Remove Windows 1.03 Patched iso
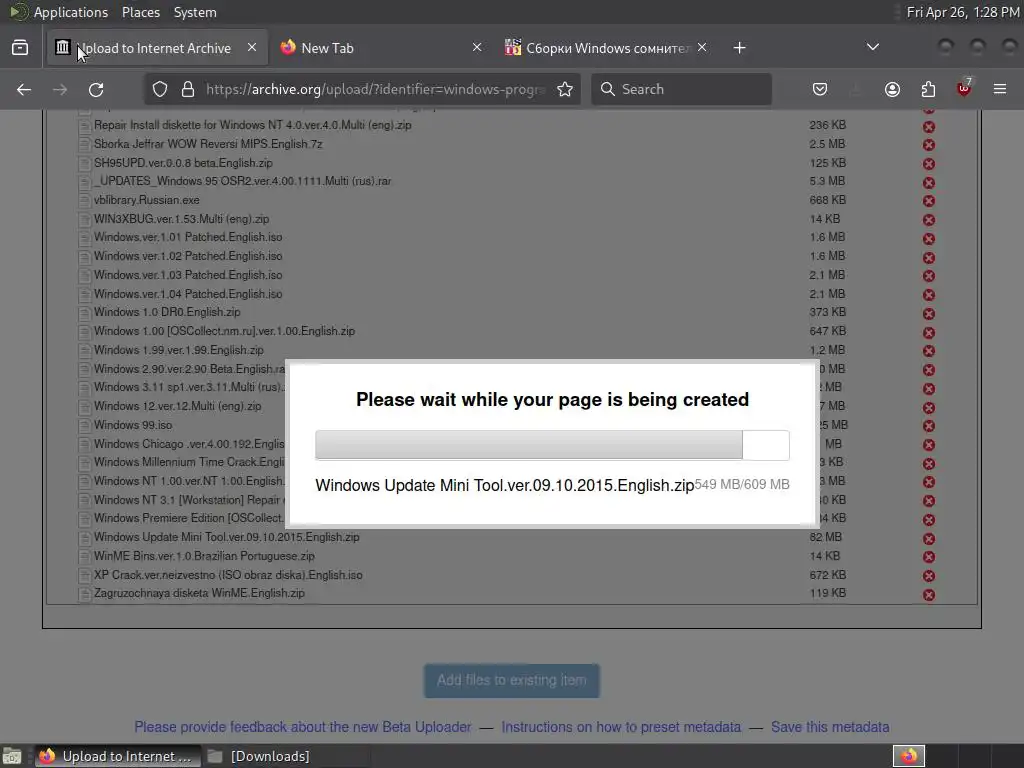This screenshot has width=1024, height=768. (x=929, y=276)
